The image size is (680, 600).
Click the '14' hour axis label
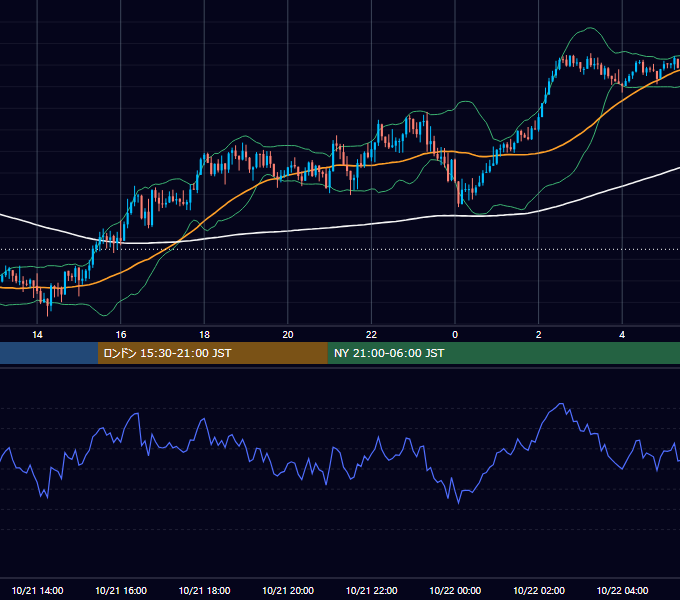(x=37, y=335)
